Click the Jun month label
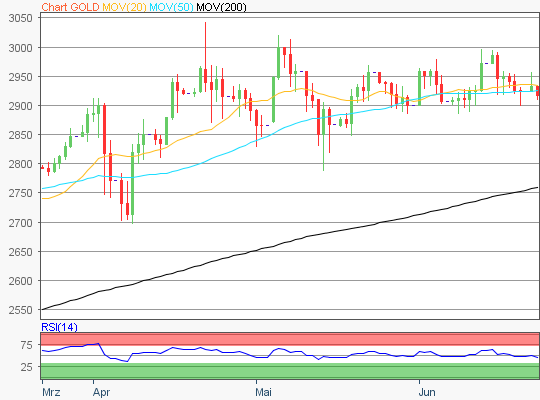This screenshot has height=400, width=540. coord(427,392)
